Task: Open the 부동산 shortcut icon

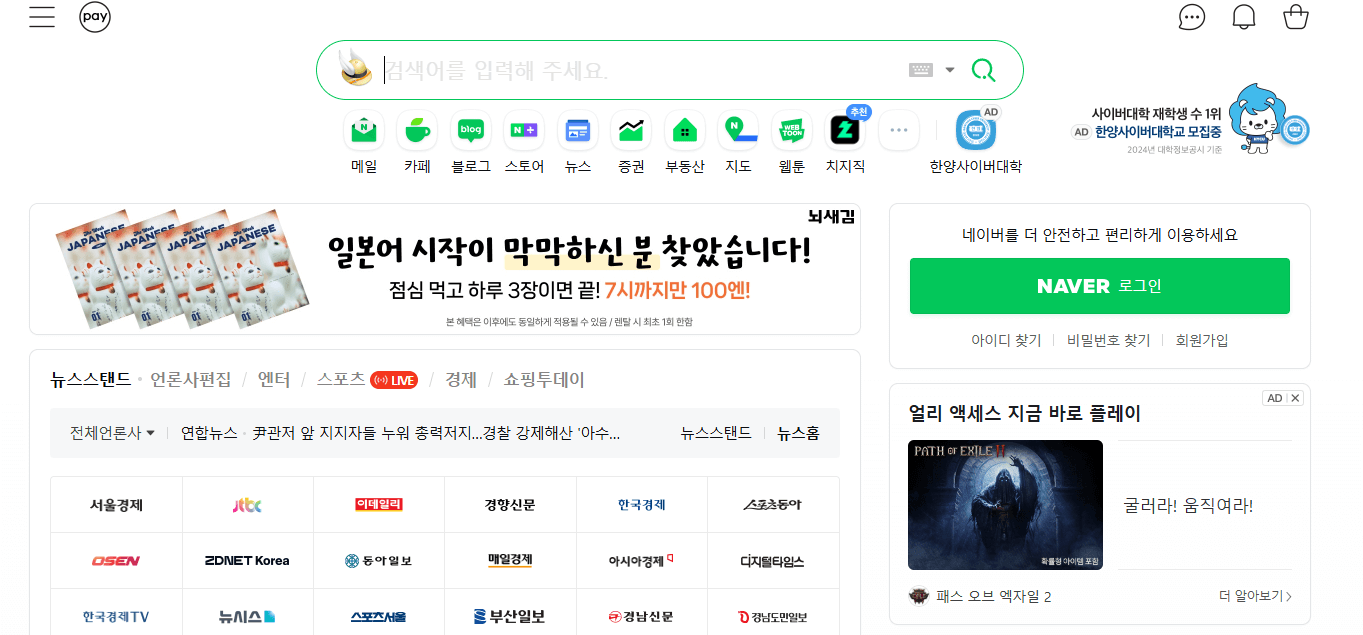Action: click(x=685, y=130)
